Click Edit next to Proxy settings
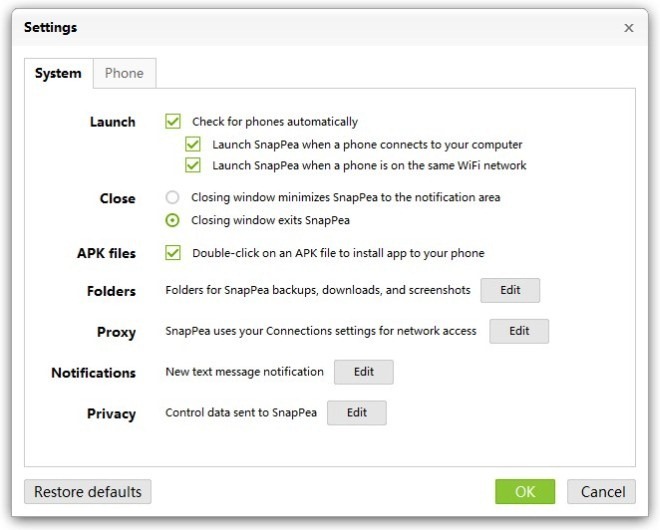 [x=519, y=331]
